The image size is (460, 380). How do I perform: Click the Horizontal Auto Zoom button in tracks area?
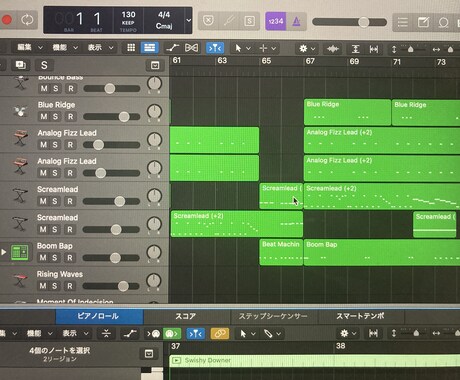(374, 49)
